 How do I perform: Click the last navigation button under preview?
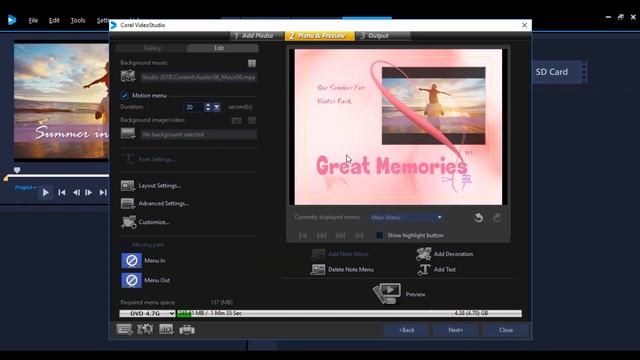tap(359, 236)
